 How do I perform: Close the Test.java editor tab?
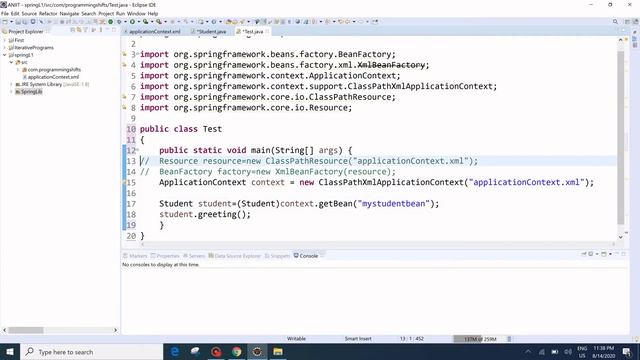267,31
